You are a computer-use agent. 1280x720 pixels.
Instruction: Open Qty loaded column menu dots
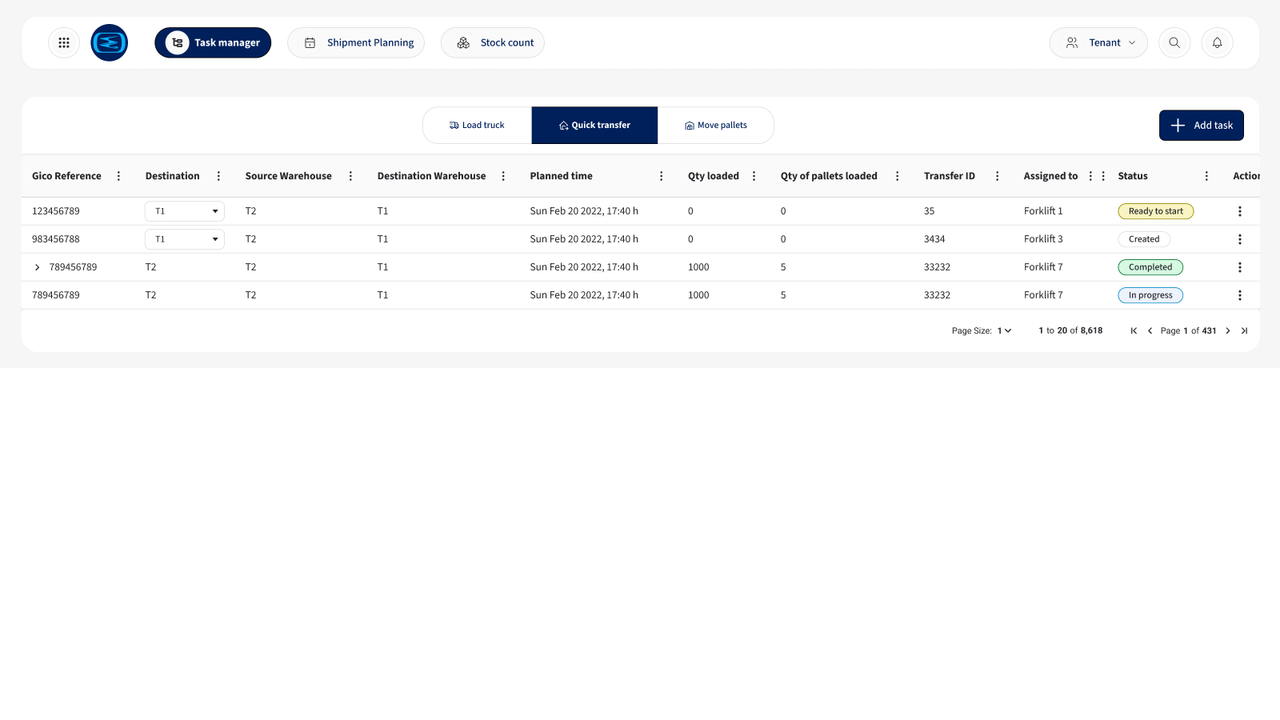[x=754, y=176]
